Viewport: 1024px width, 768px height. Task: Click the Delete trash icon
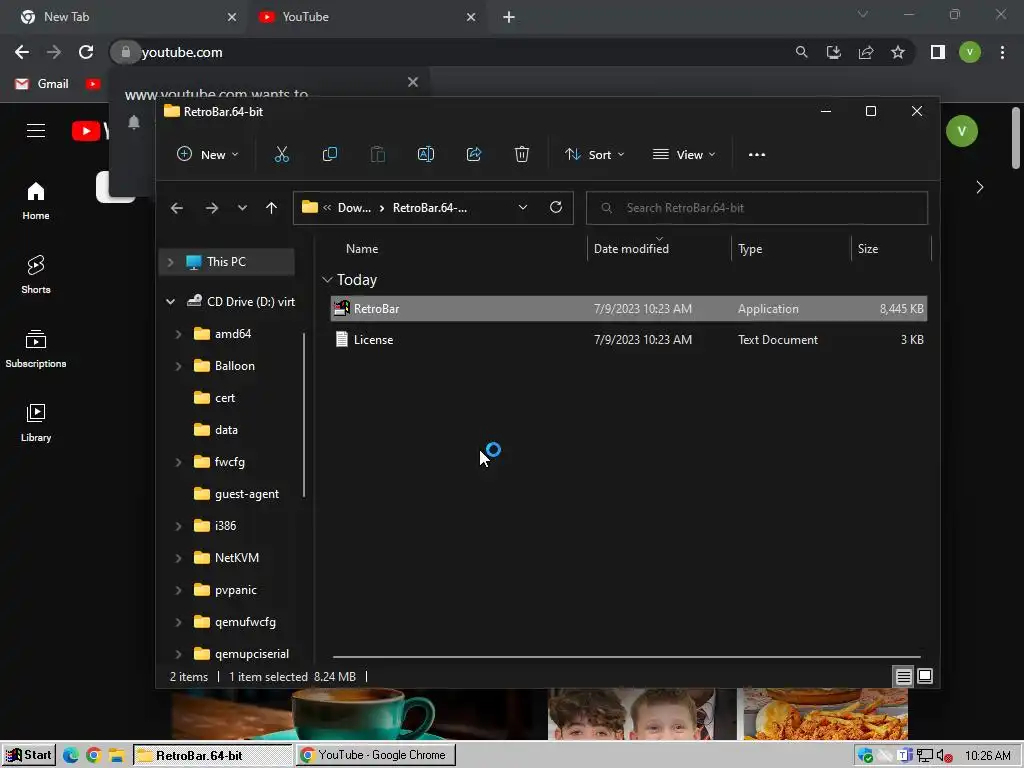coord(521,155)
